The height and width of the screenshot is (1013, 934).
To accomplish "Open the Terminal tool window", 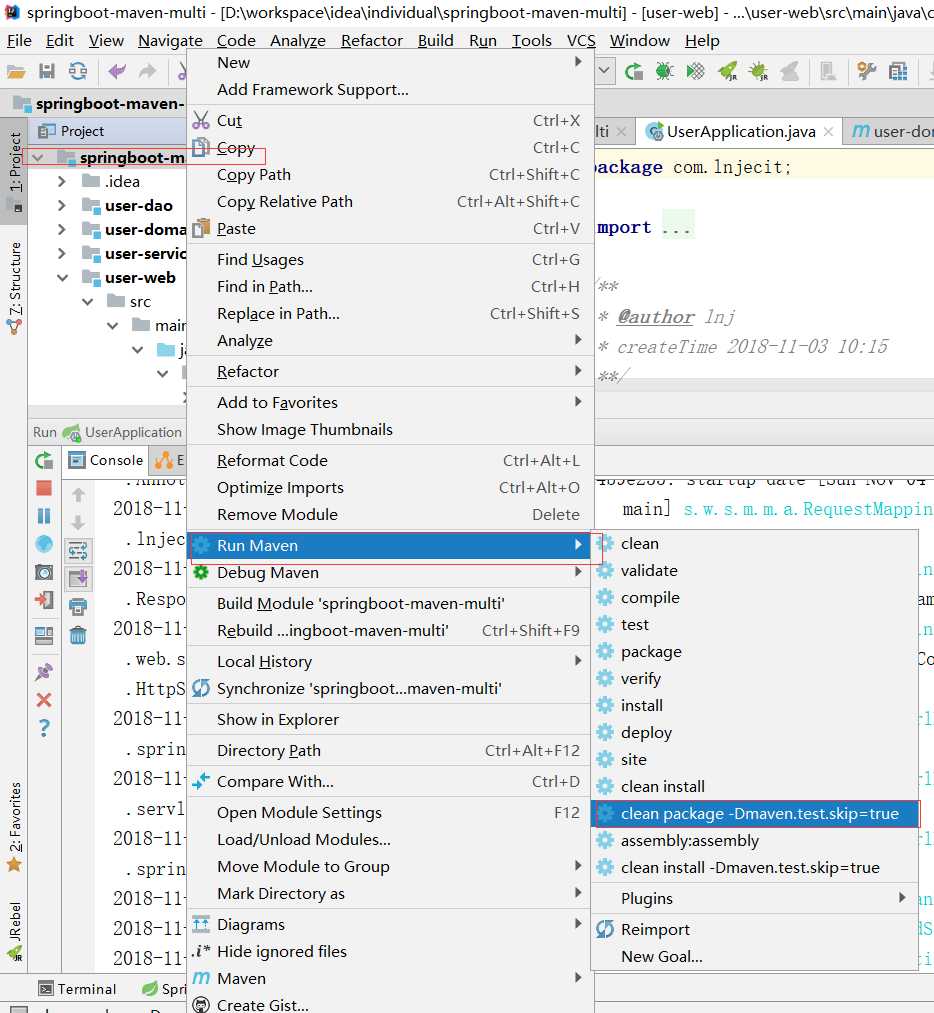I will 78,988.
